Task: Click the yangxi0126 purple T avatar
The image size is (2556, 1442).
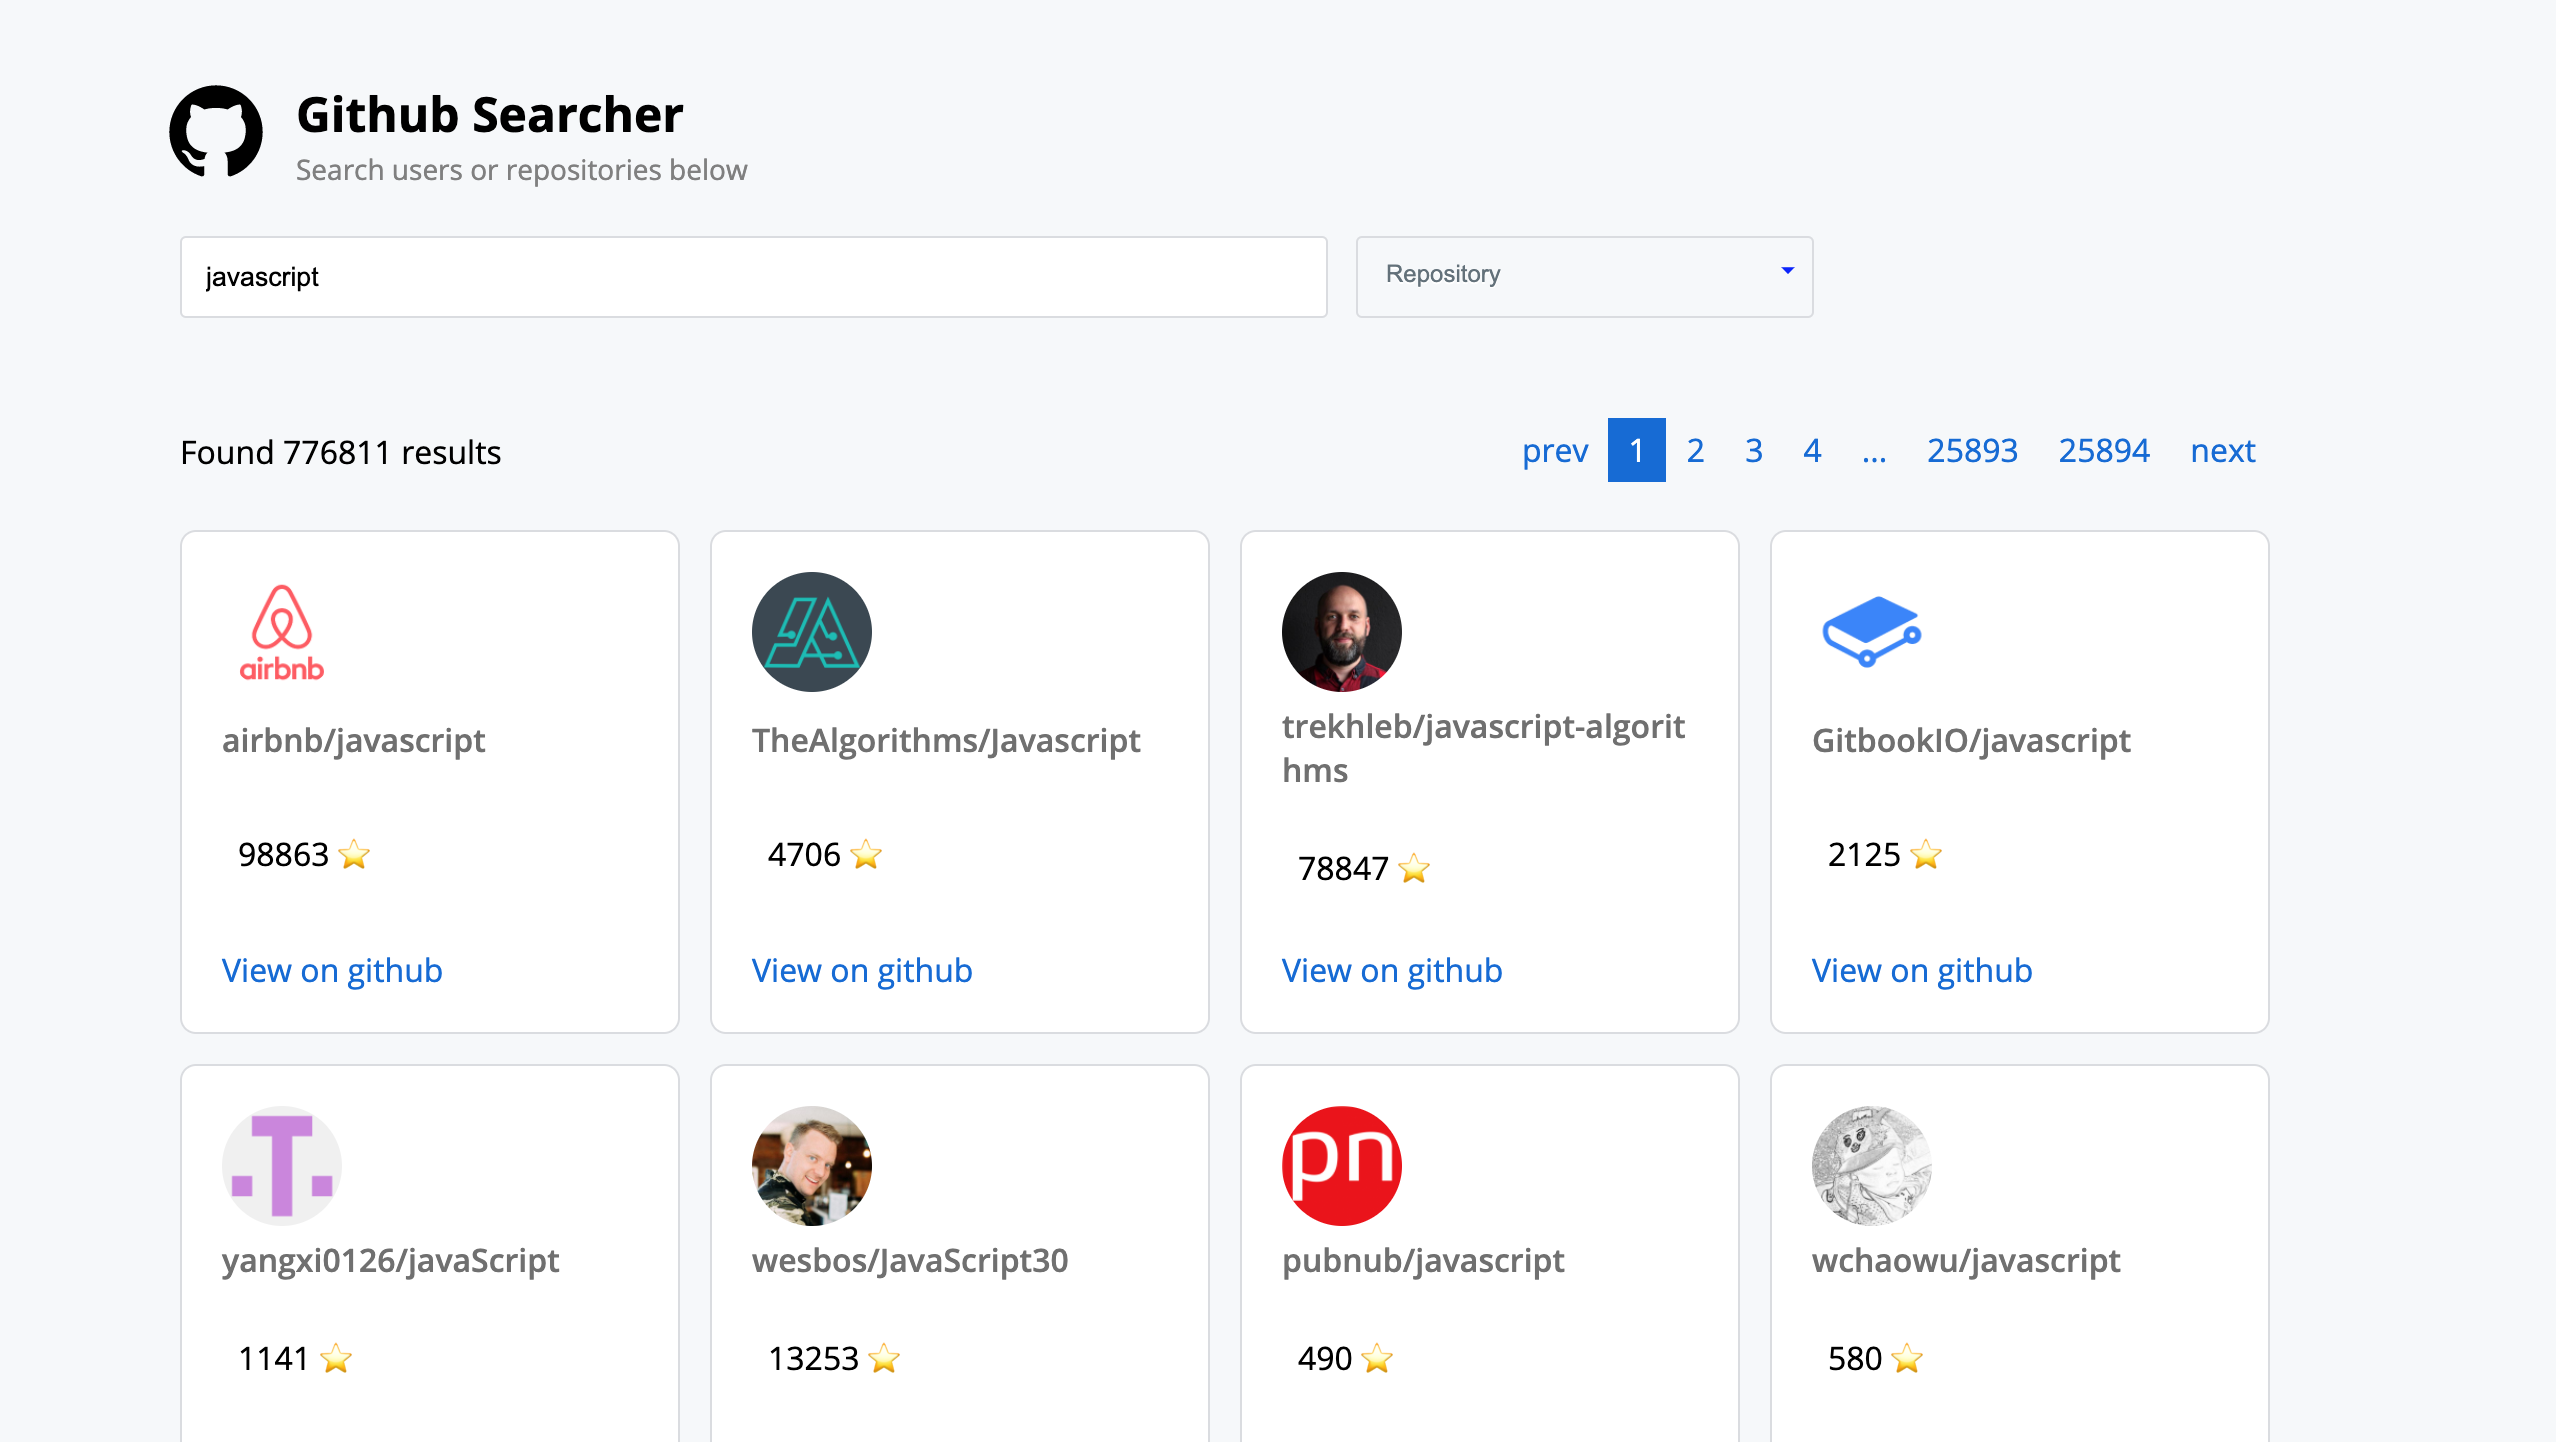Action: (x=283, y=1165)
